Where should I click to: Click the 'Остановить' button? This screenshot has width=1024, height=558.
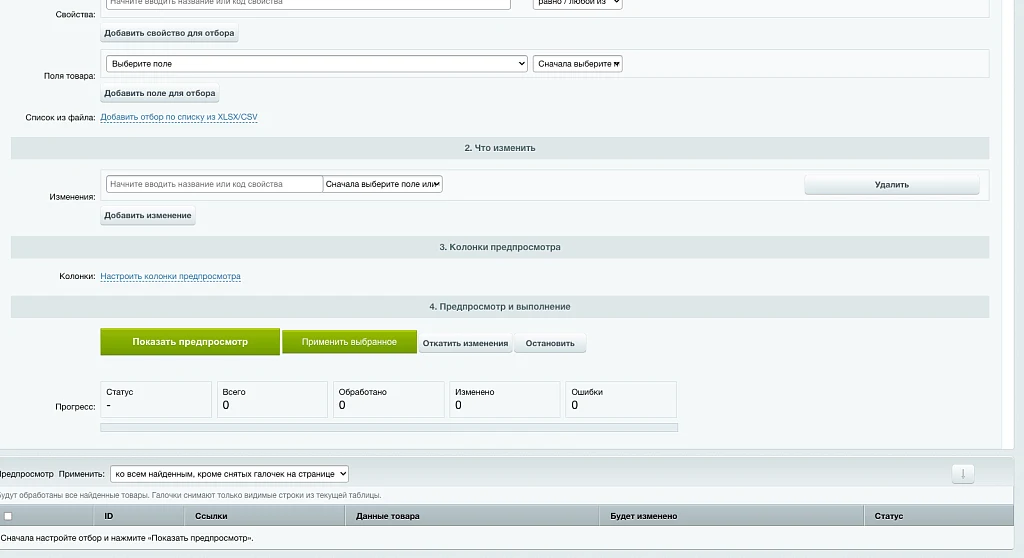(x=550, y=343)
